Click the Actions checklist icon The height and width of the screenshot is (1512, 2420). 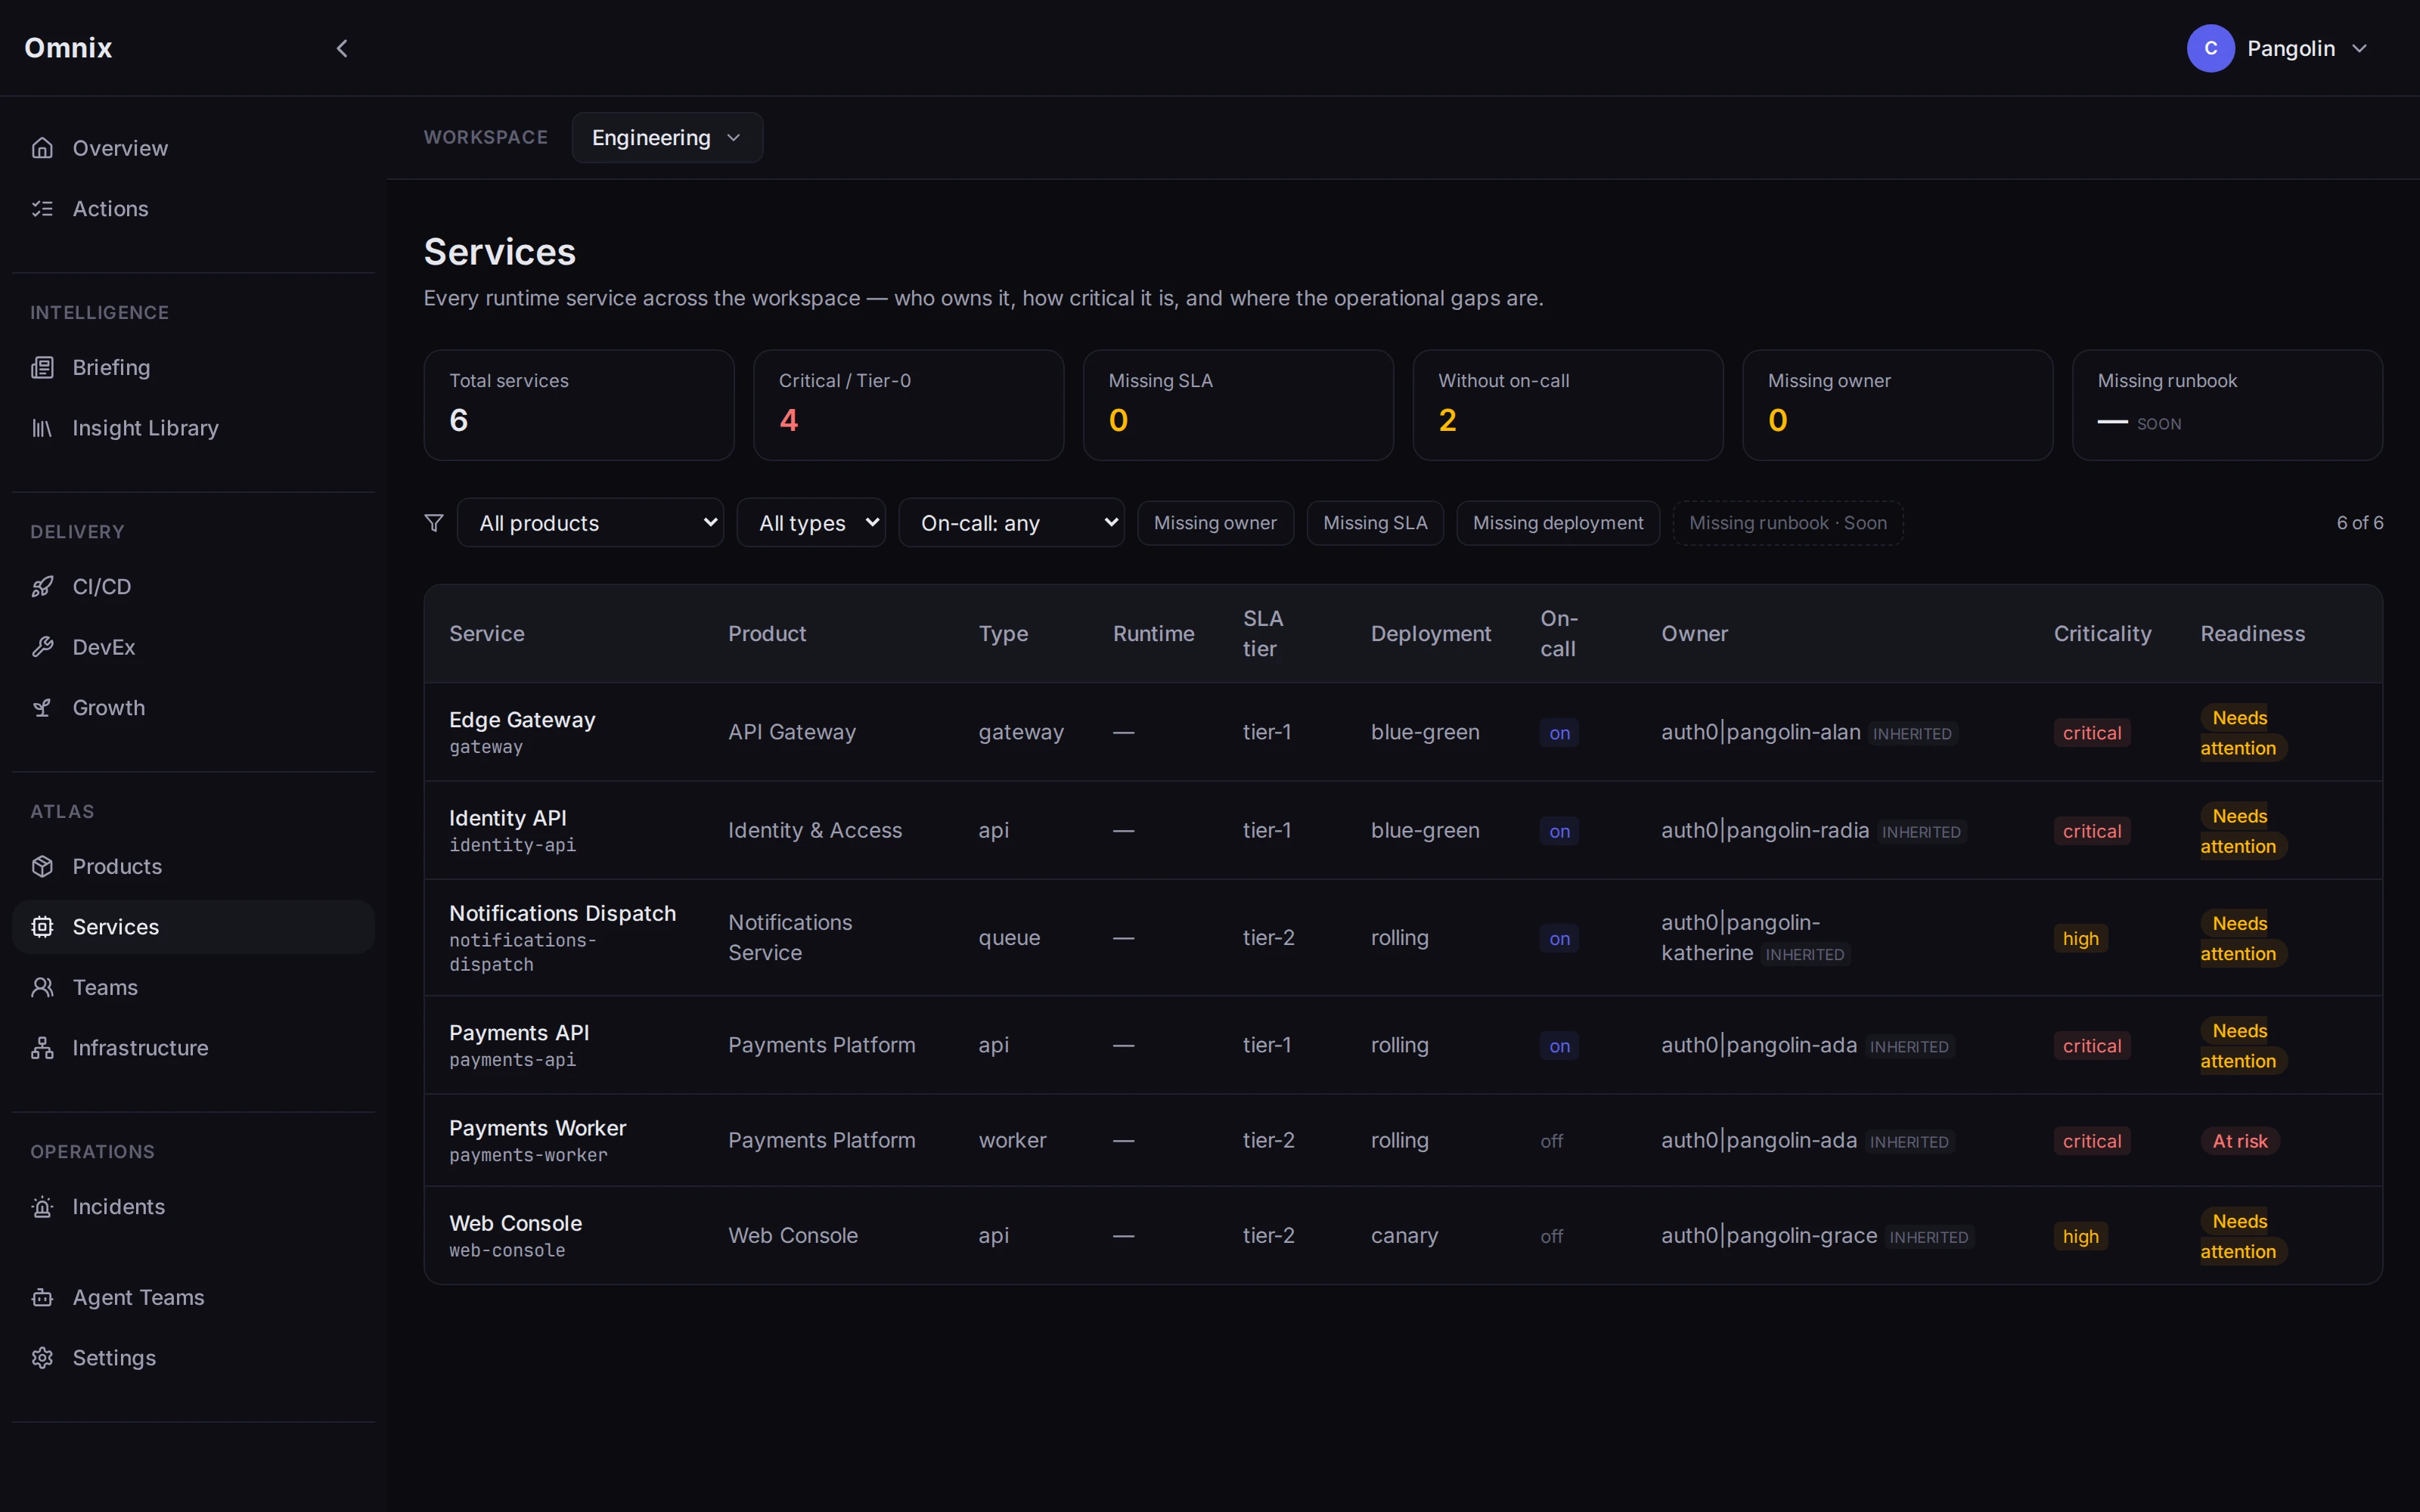click(x=42, y=209)
